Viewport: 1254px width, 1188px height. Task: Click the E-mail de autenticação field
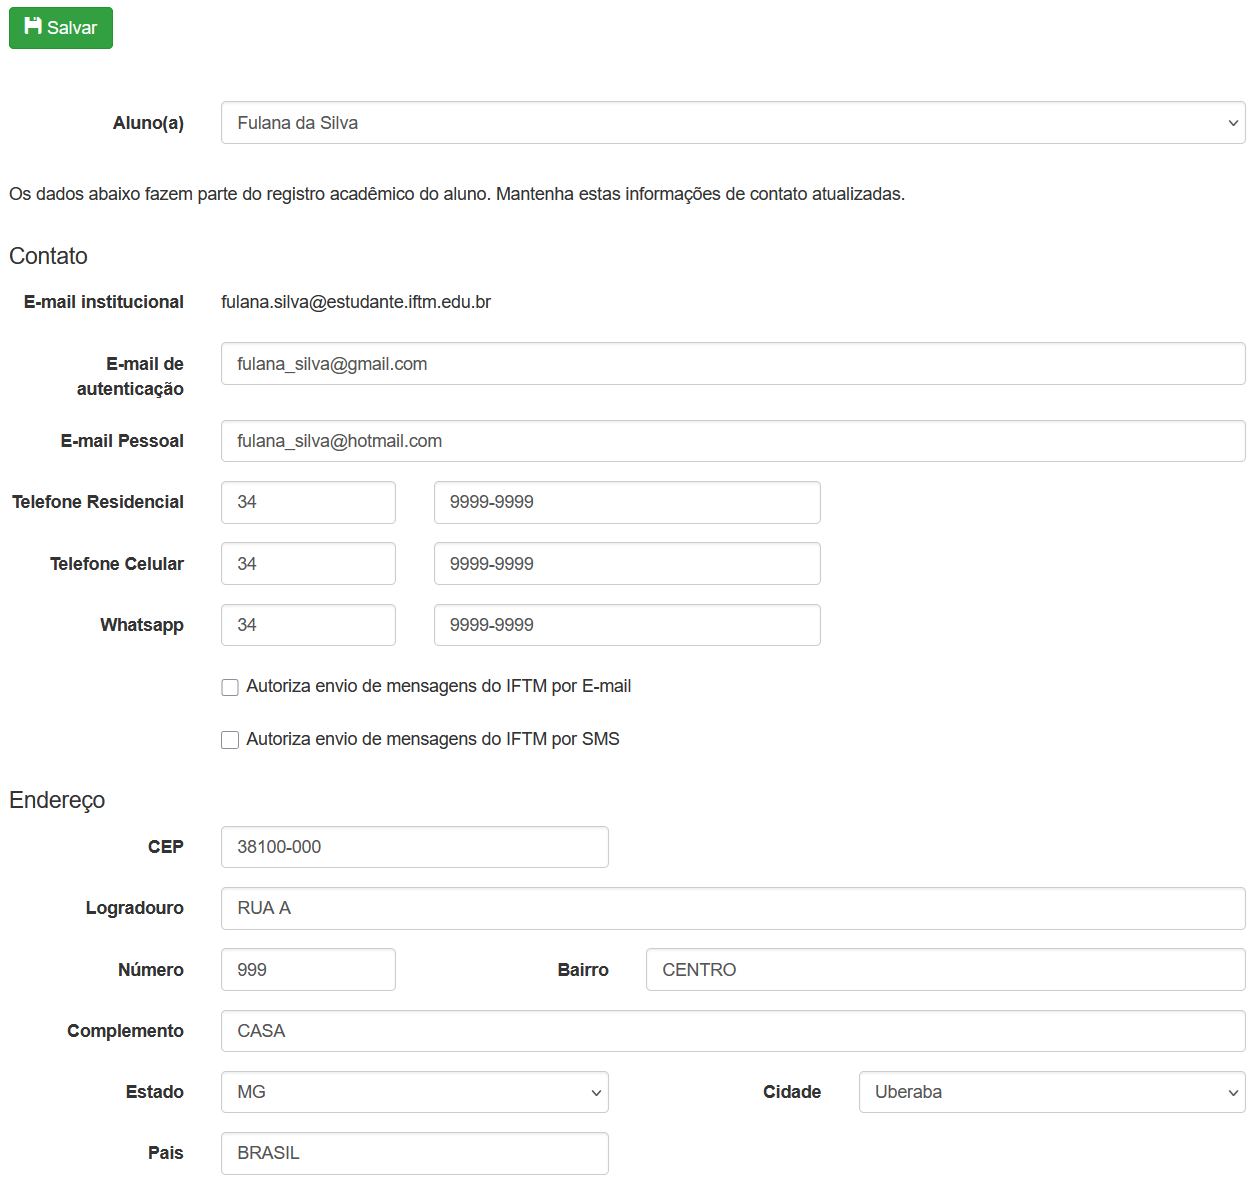(x=732, y=364)
